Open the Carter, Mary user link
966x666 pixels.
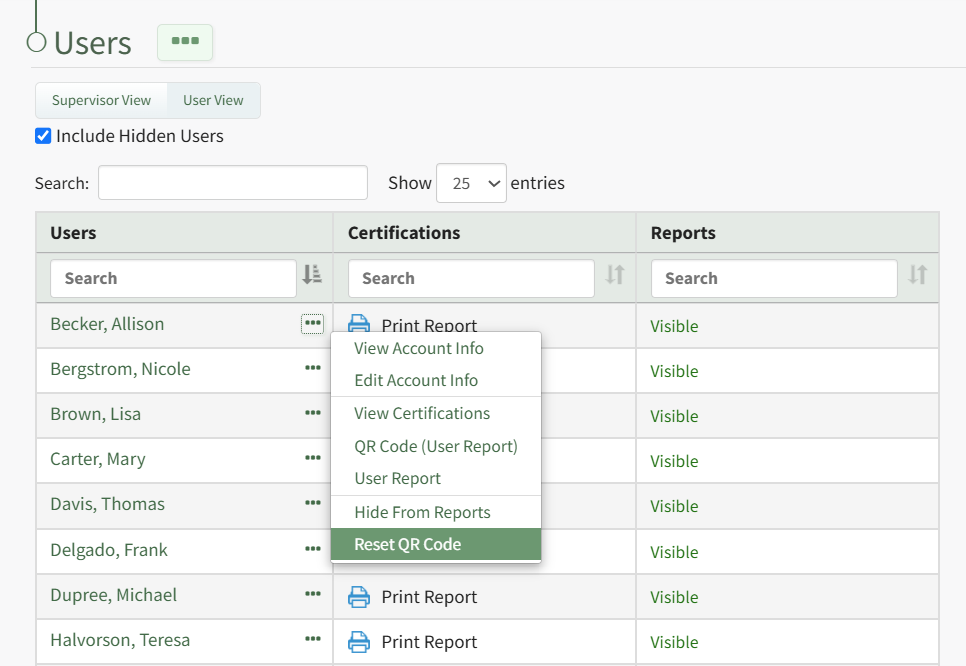click(98, 459)
